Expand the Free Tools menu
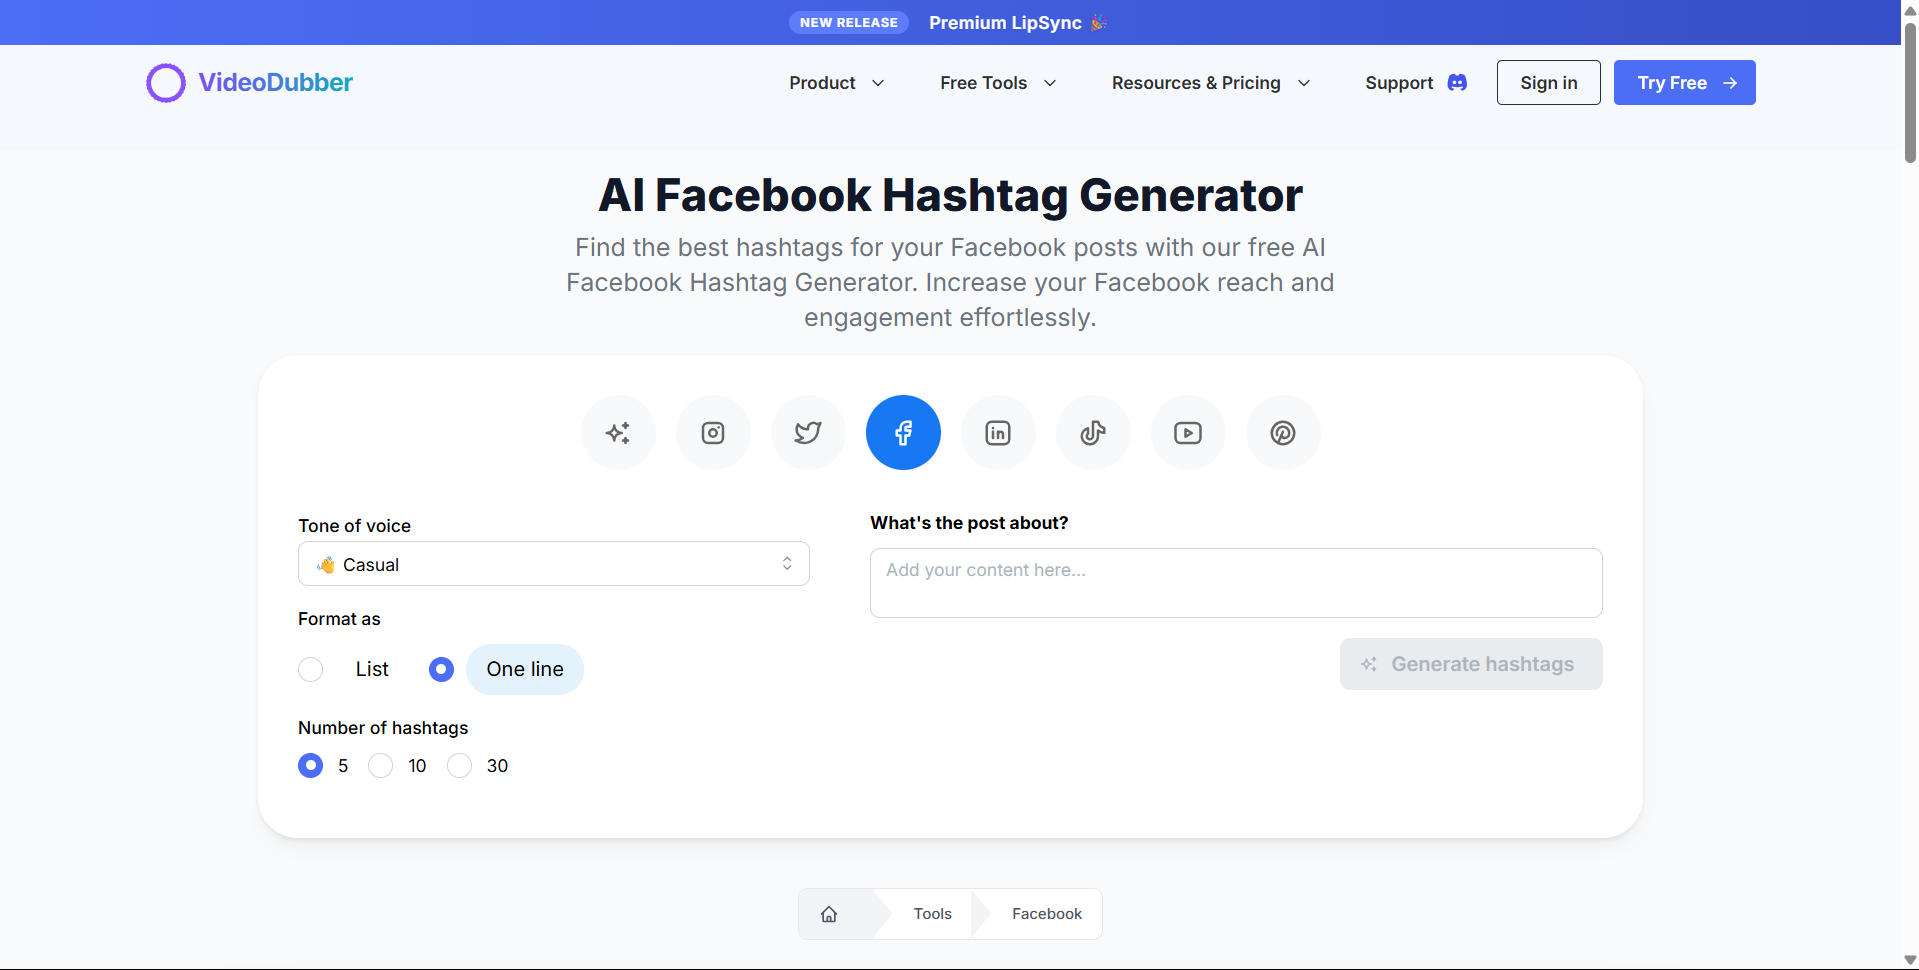This screenshot has width=1919, height=970. (x=998, y=83)
